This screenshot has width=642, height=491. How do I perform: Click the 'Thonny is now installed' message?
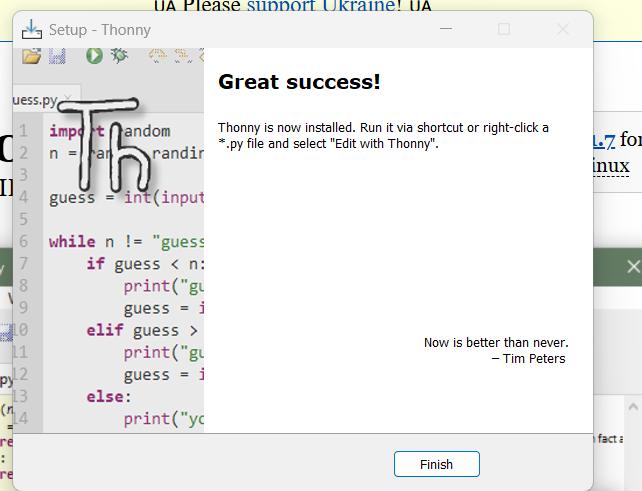[383, 136]
